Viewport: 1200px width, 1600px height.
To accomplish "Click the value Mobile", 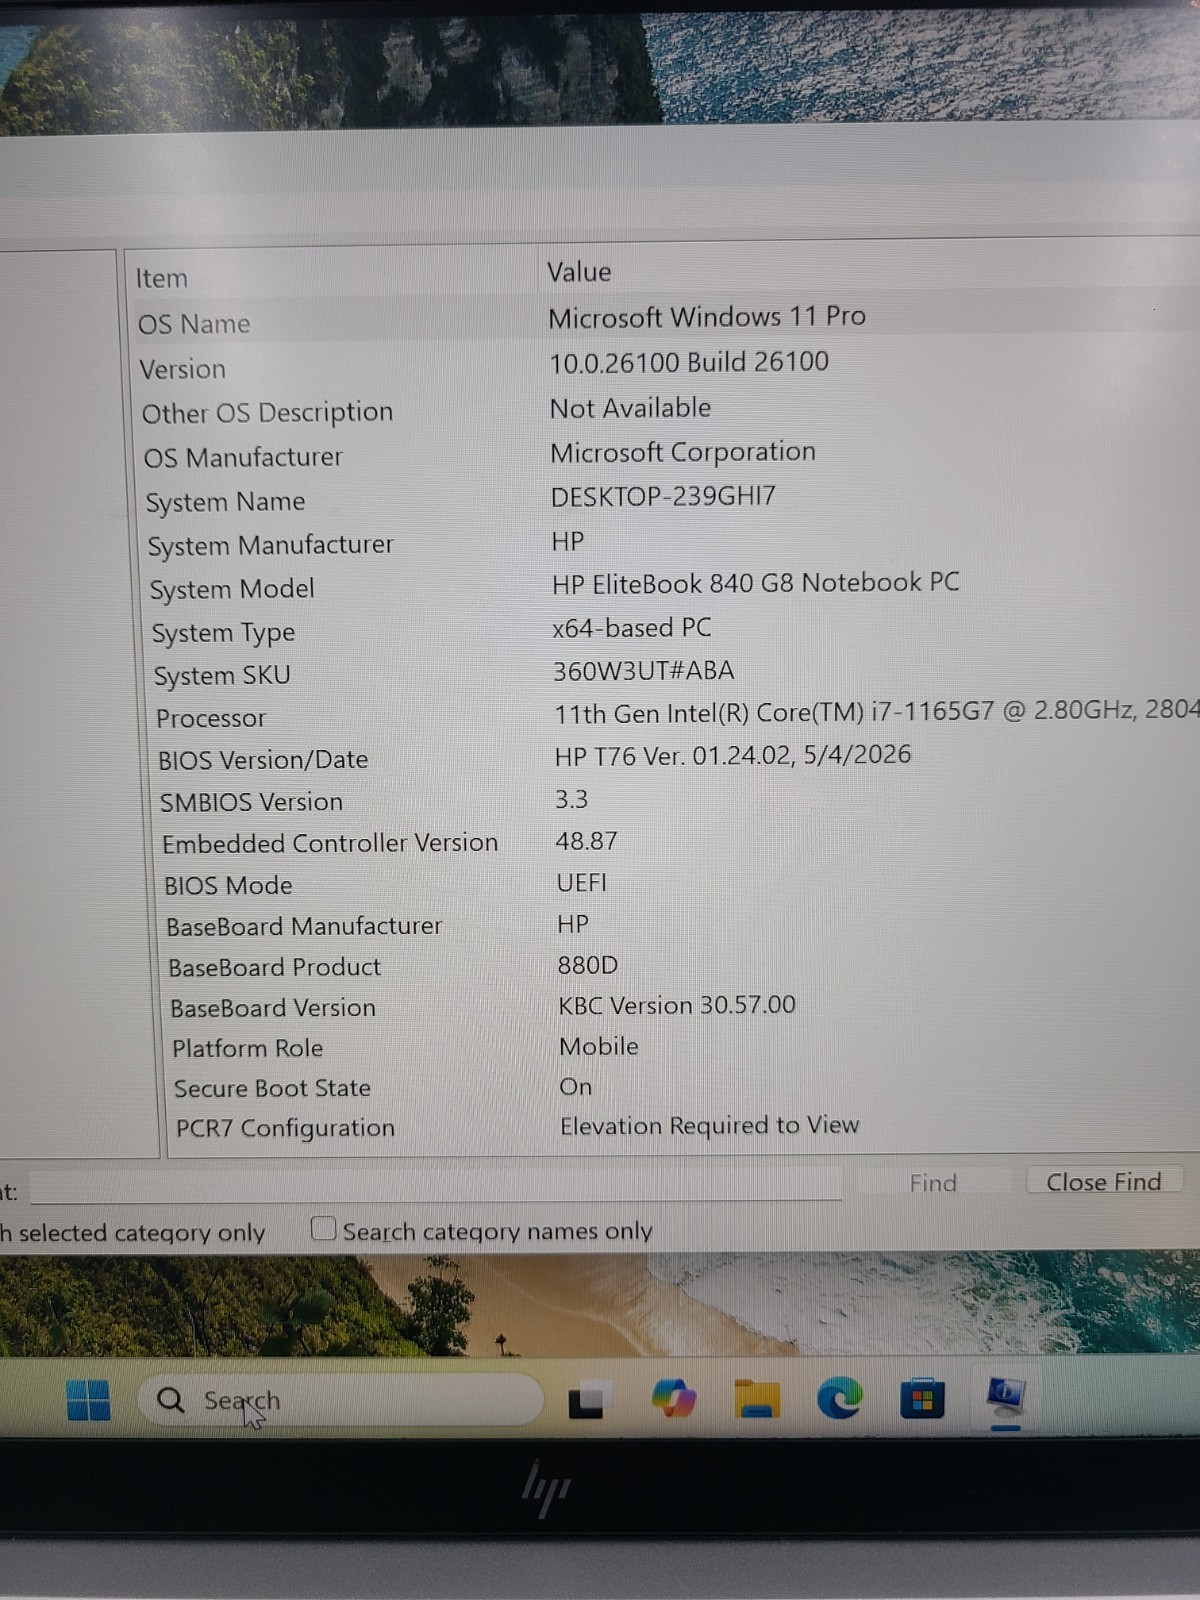I will click(598, 1046).
